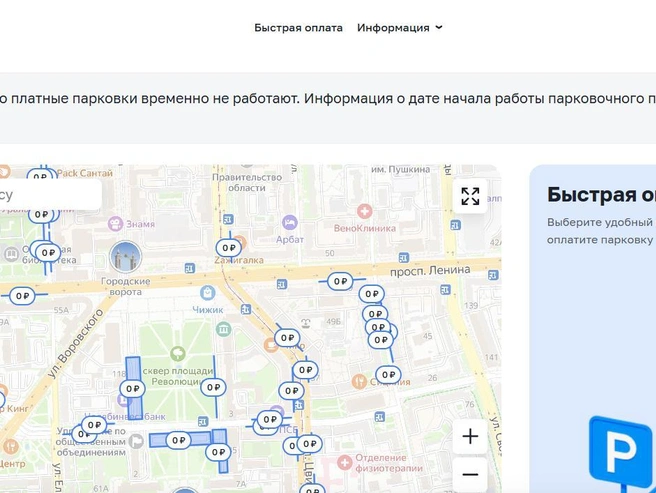Select the 0₽ marker near Студия restaurant
This screenshot has height=493, width=656.
(x=388, y=375)
